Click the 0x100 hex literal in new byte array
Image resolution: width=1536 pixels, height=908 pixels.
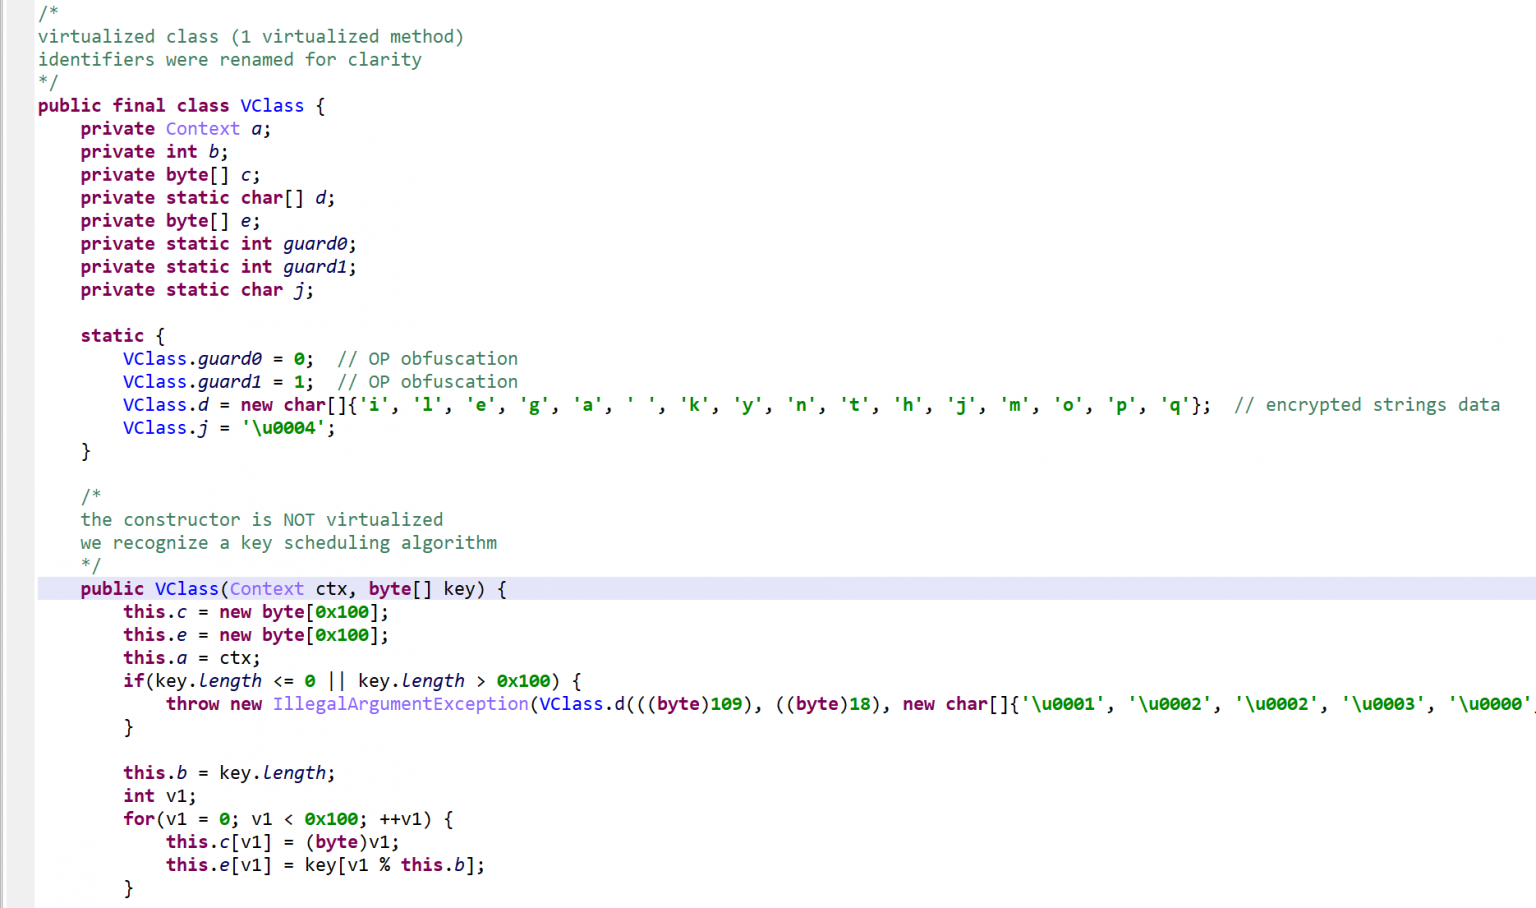pyautogui.click(x=340, y=611)
